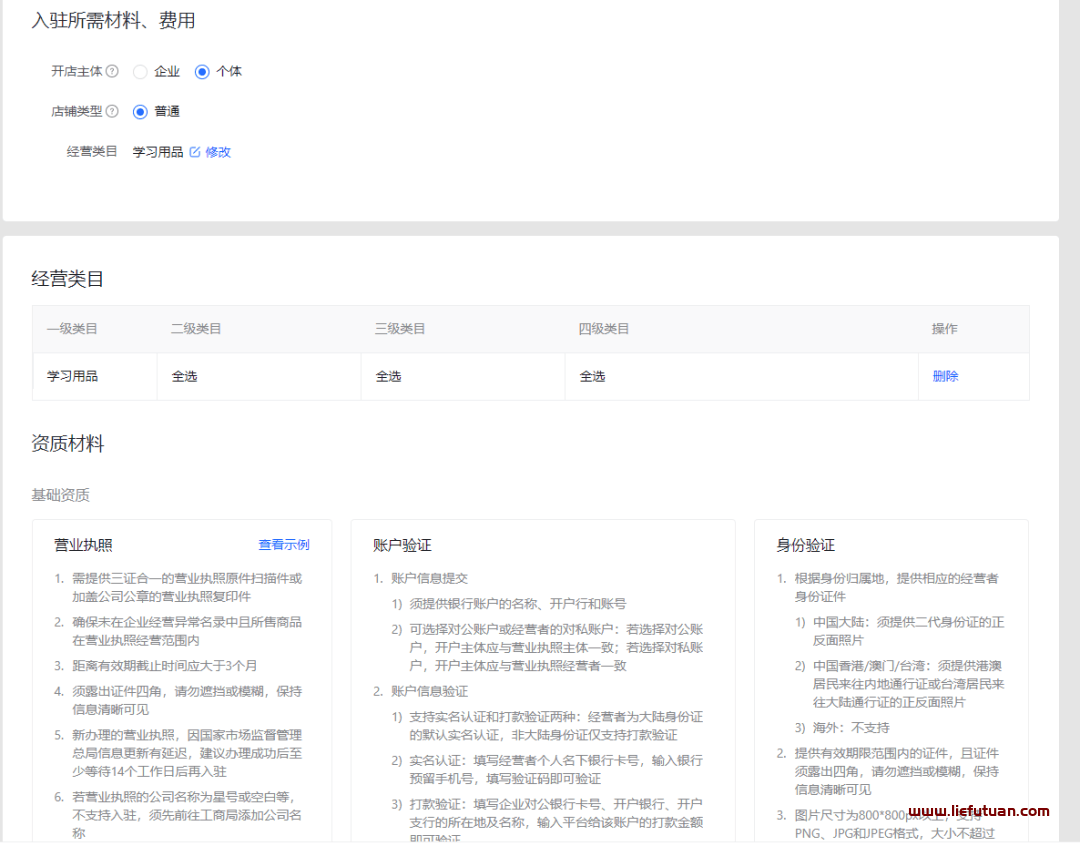
Task: Open 查看示例 next to 营业执照
Action: pos(284,545)
